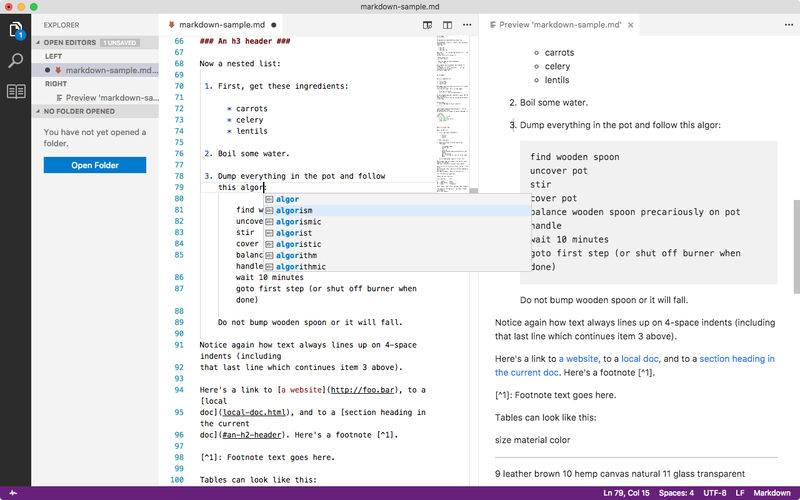
Task: Change indentation via Spaces: 4
Action: coord(676,493)
